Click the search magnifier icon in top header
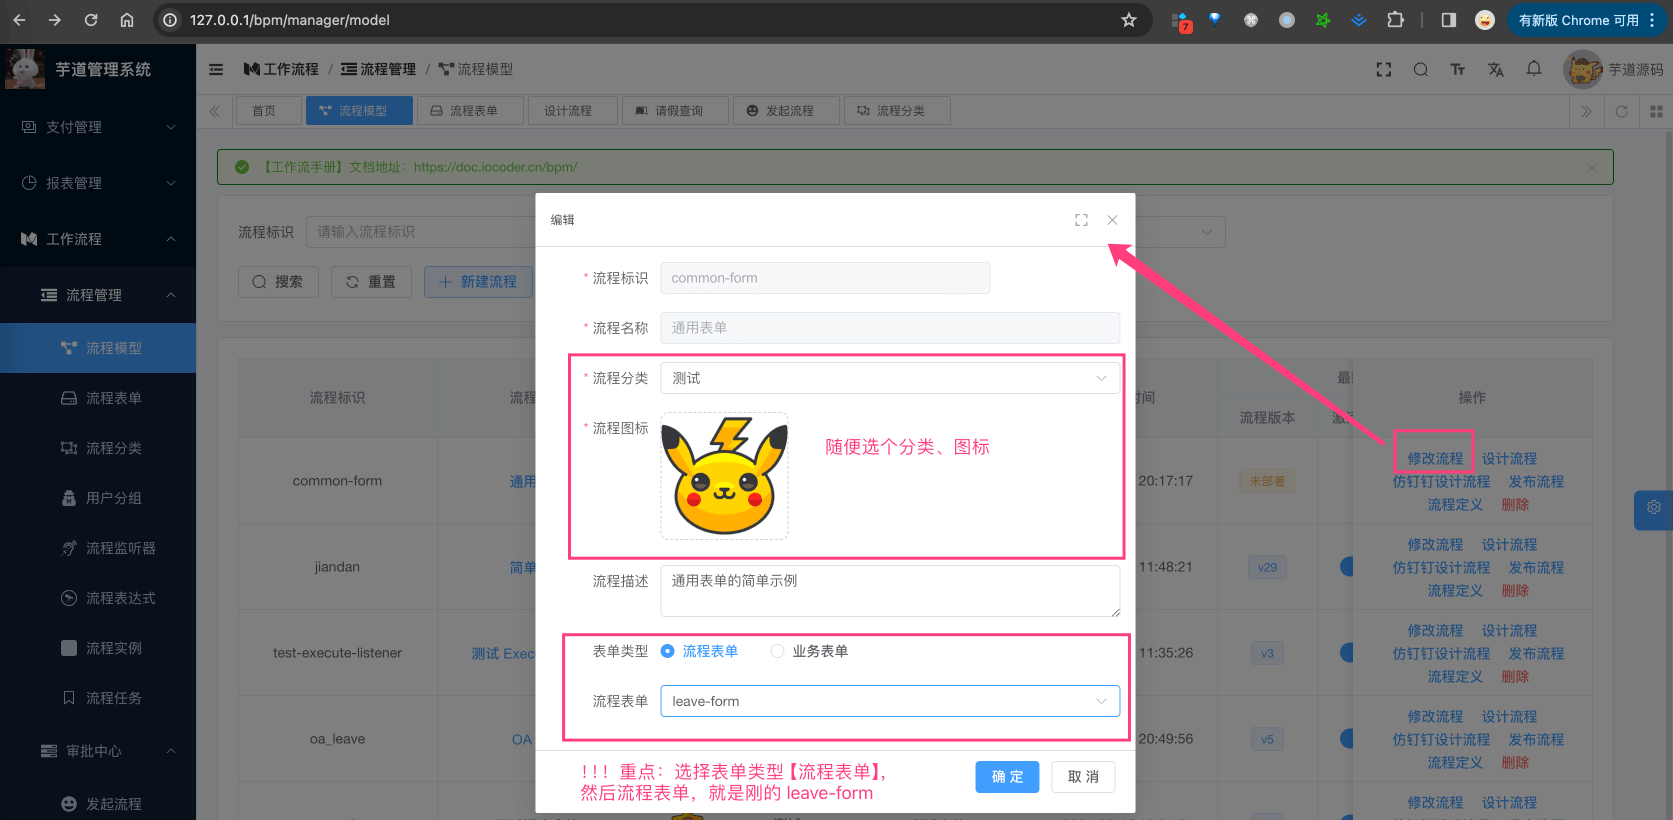The image size is (1673, 820). (x=1420, y=69)
